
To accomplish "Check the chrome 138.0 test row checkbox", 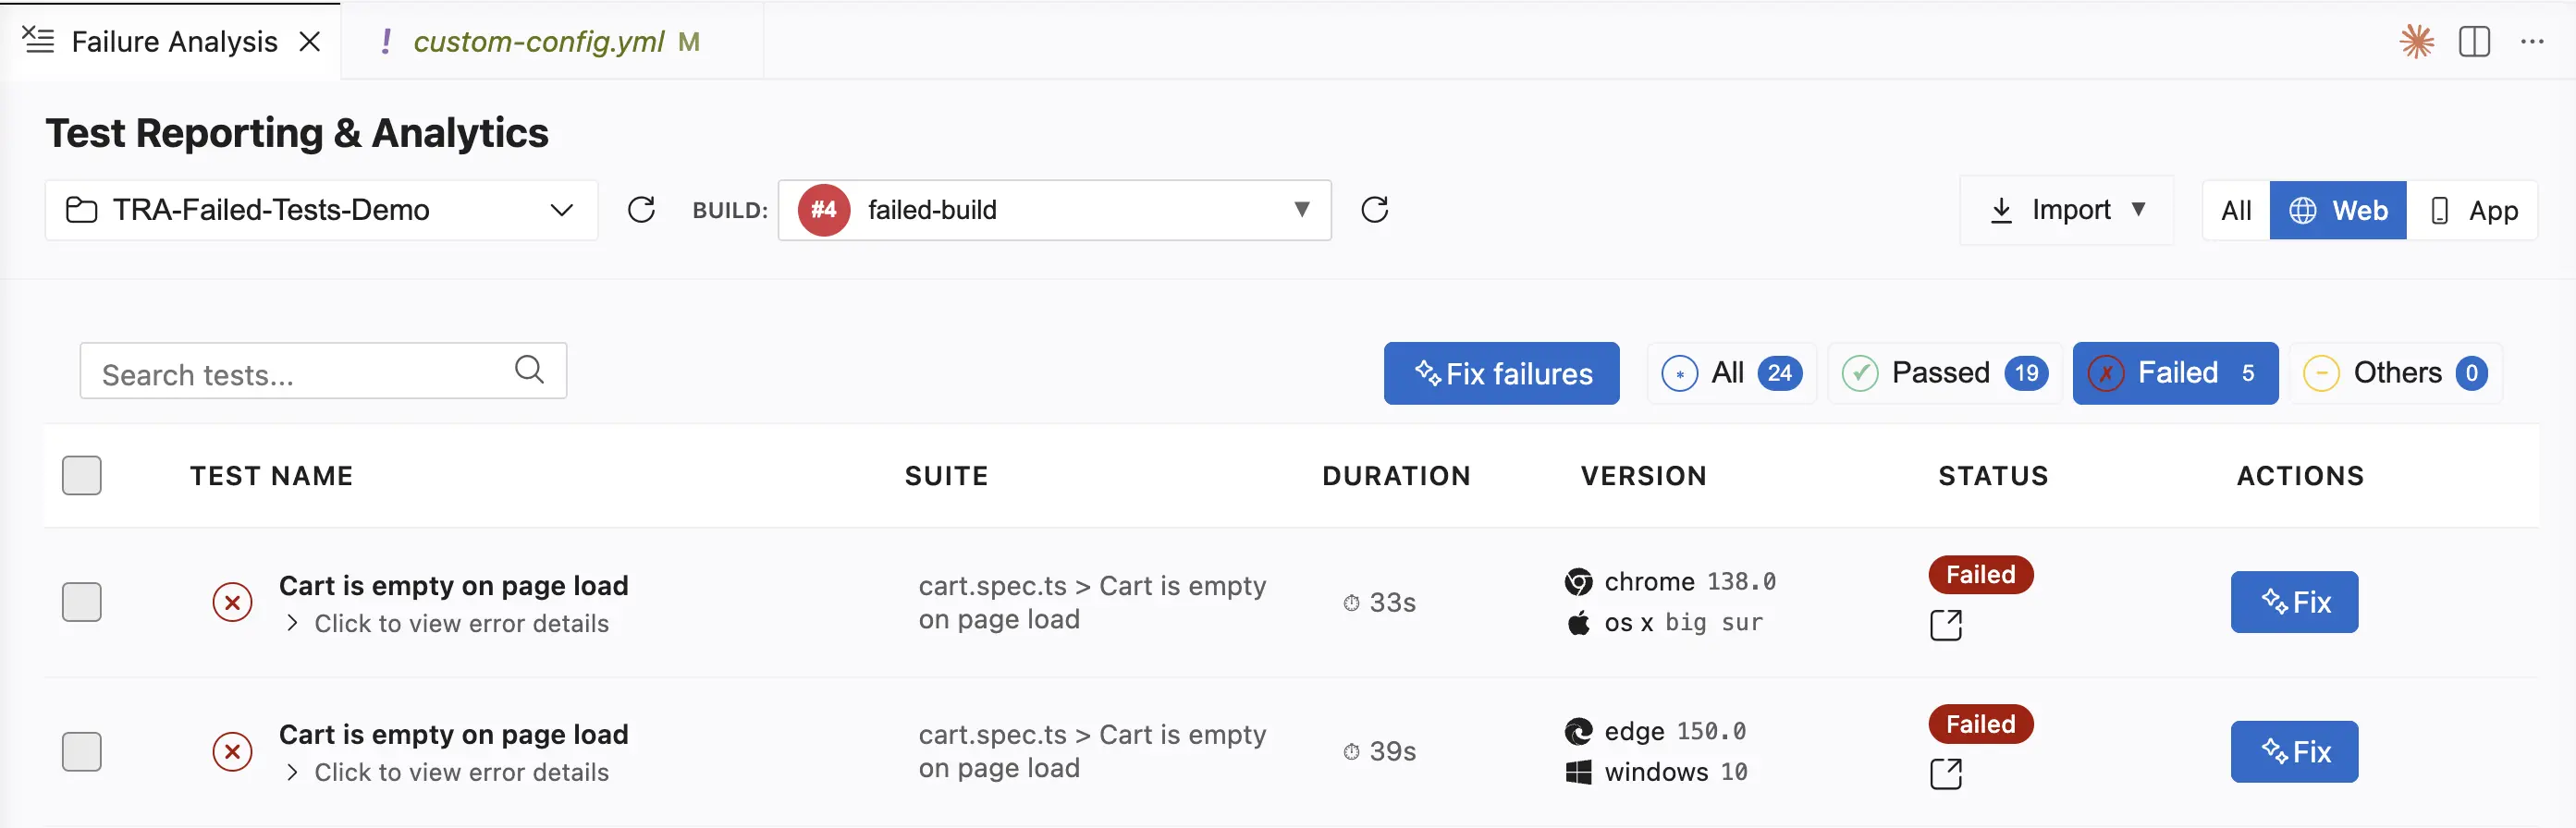I will [82, 602].
